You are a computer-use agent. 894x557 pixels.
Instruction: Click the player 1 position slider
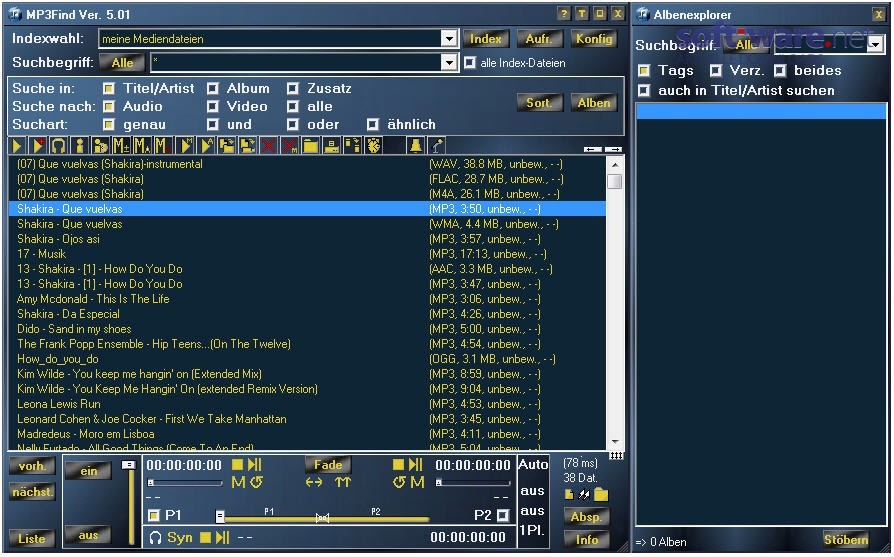pos(184,483)
